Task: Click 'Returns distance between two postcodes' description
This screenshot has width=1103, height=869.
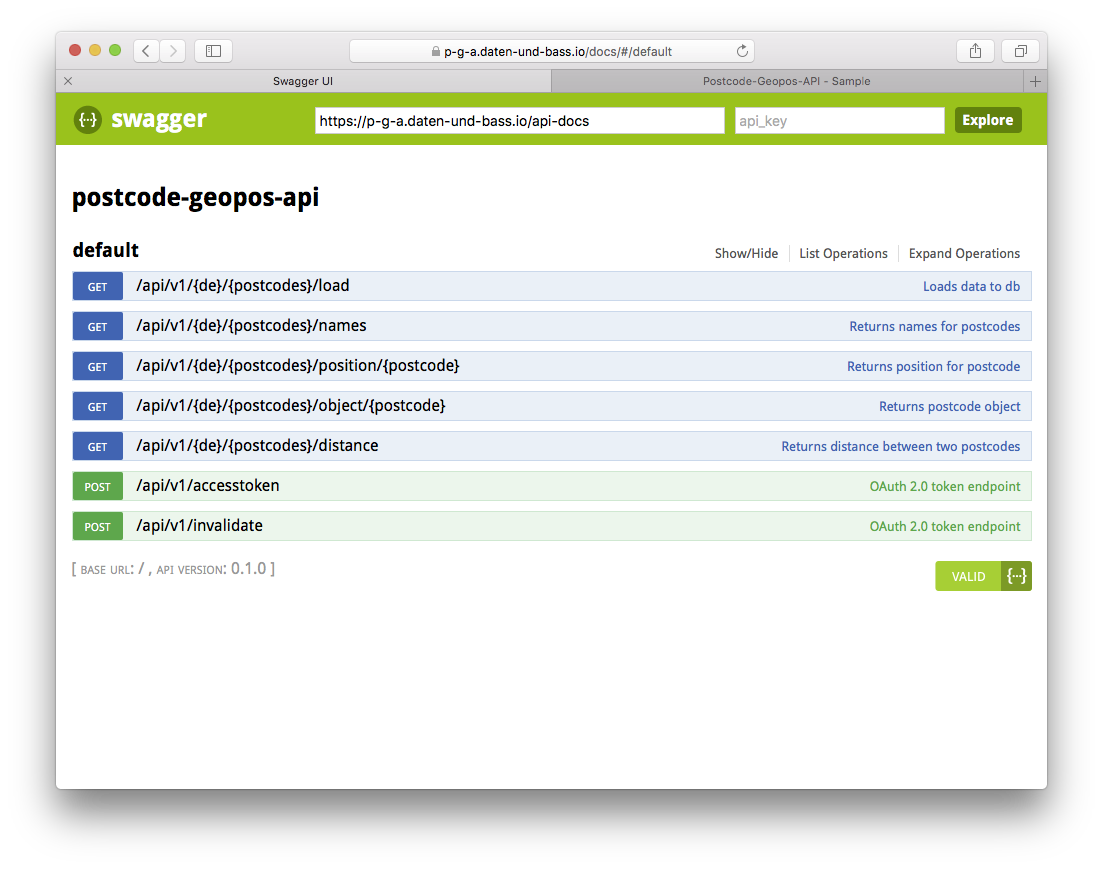Action: tap(900, 446)
